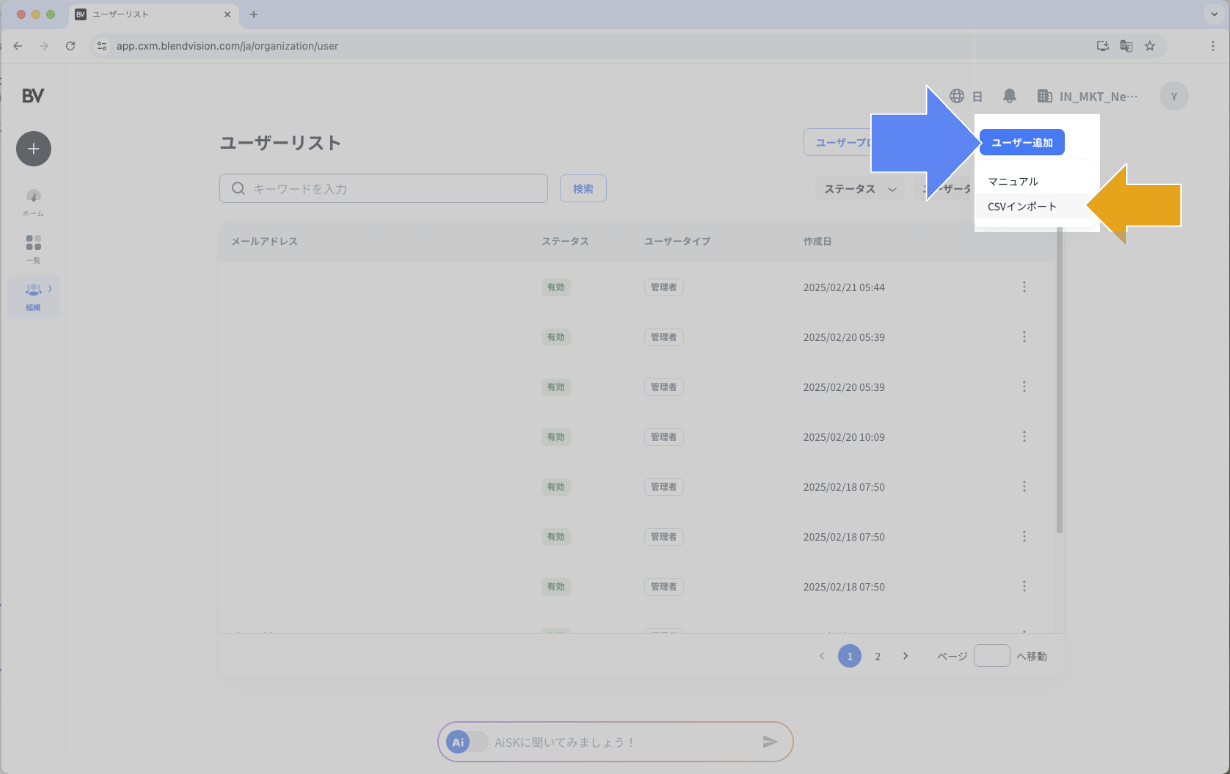Click the browser forward arrow
This screenshot has height=774, width=1230.
pyautogui.click(x=44, y=46)
